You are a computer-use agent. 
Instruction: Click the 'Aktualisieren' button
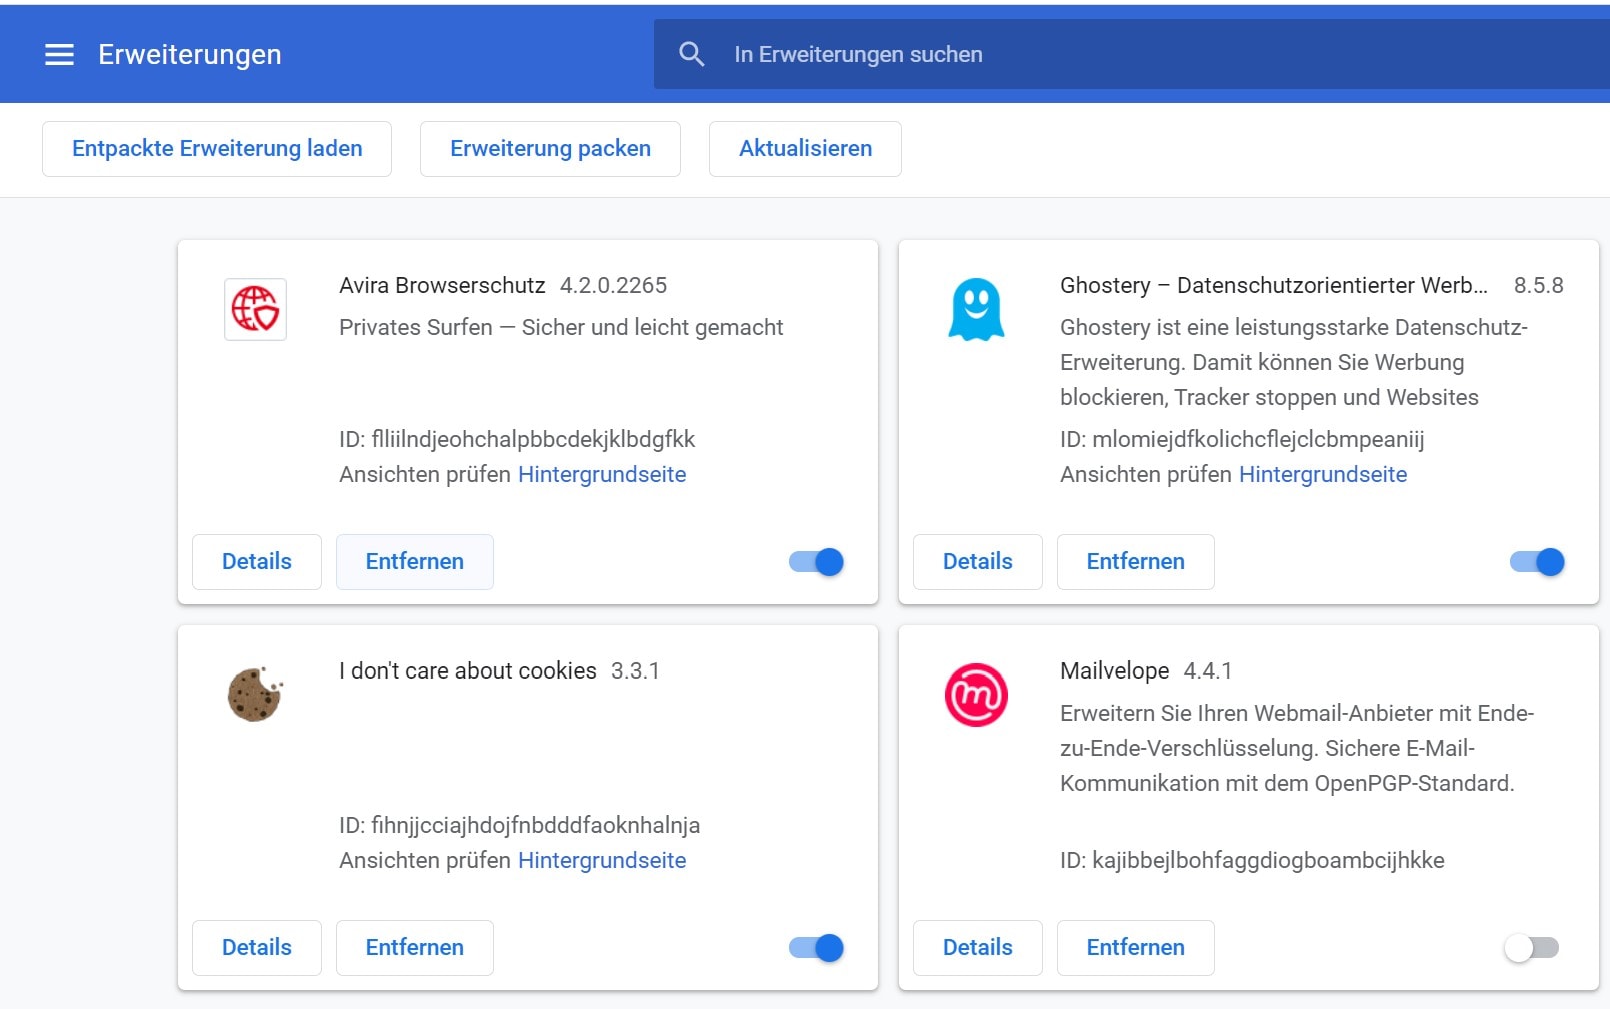point(805,149)
